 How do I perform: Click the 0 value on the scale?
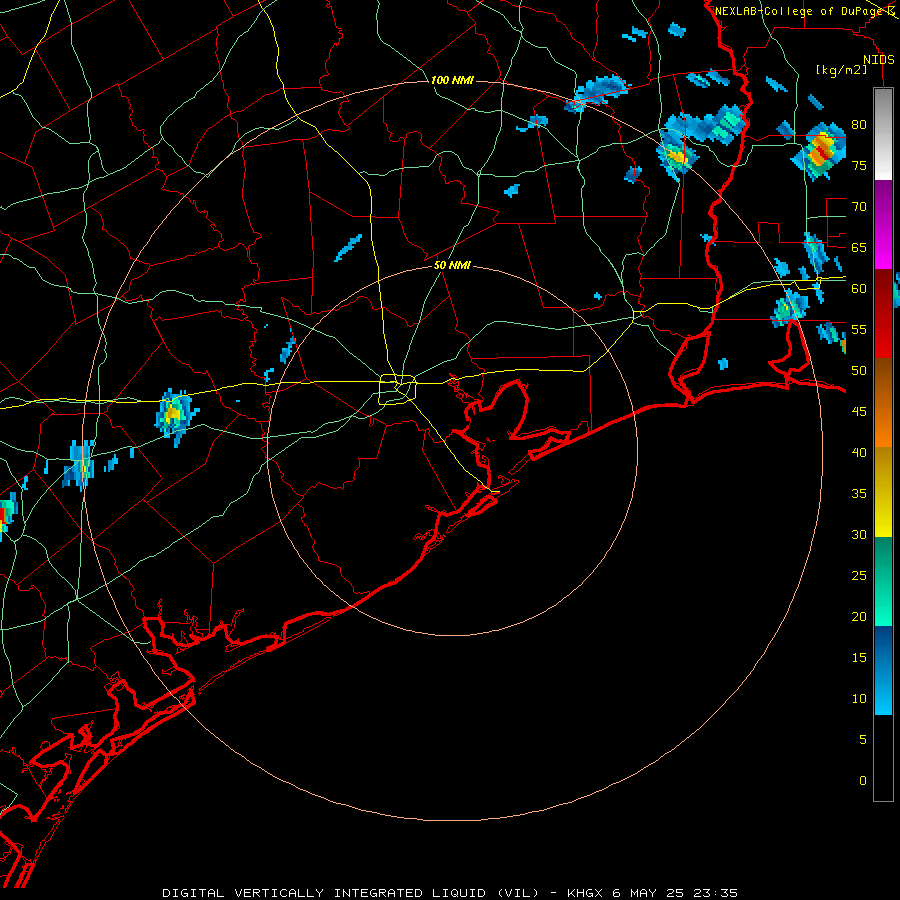tap(863, 781)
